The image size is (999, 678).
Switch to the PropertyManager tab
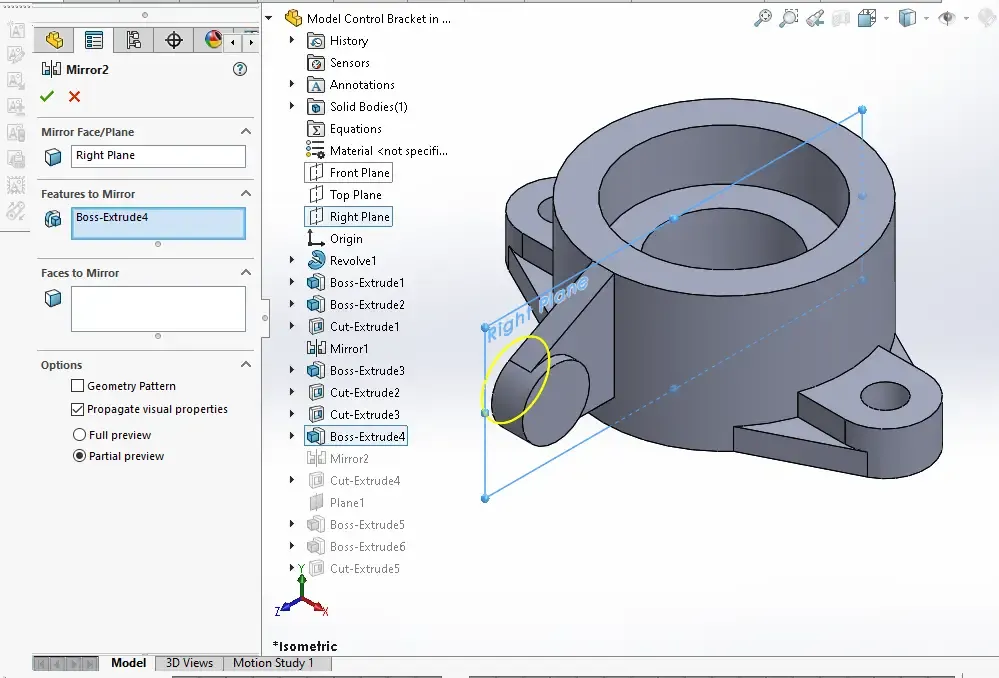click(94, 40)
